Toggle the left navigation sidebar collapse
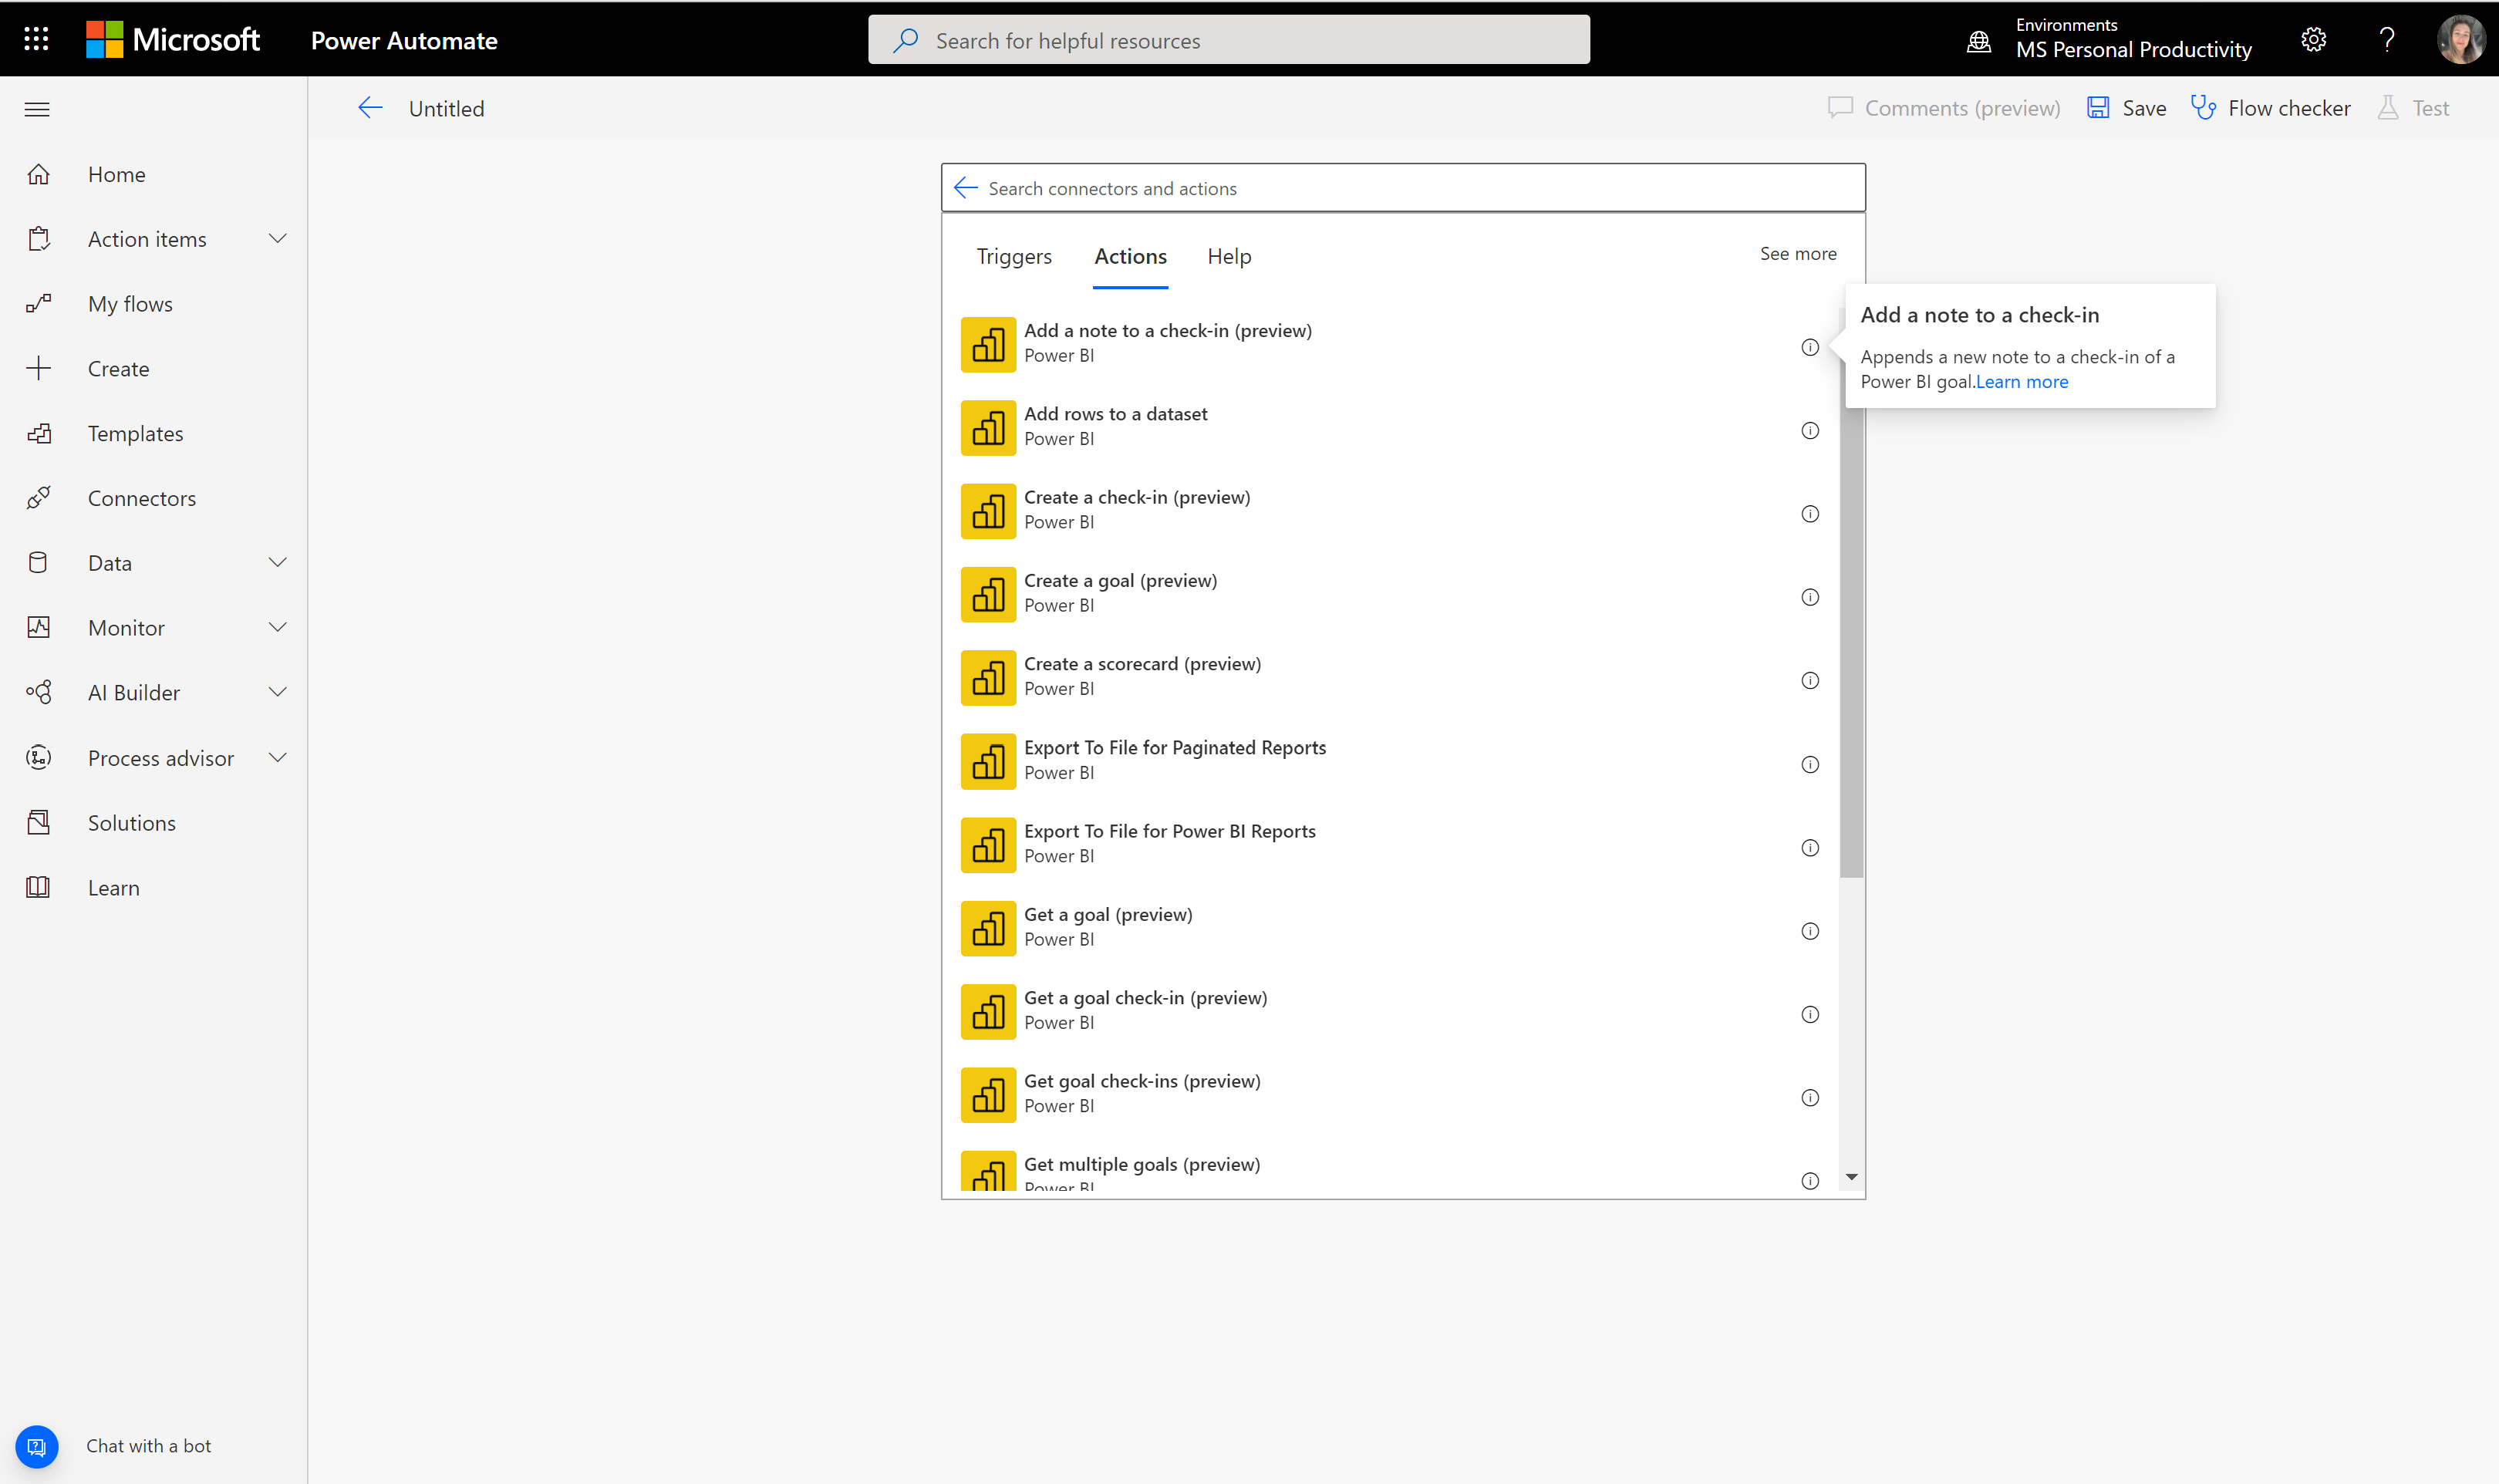 (37, 110)
